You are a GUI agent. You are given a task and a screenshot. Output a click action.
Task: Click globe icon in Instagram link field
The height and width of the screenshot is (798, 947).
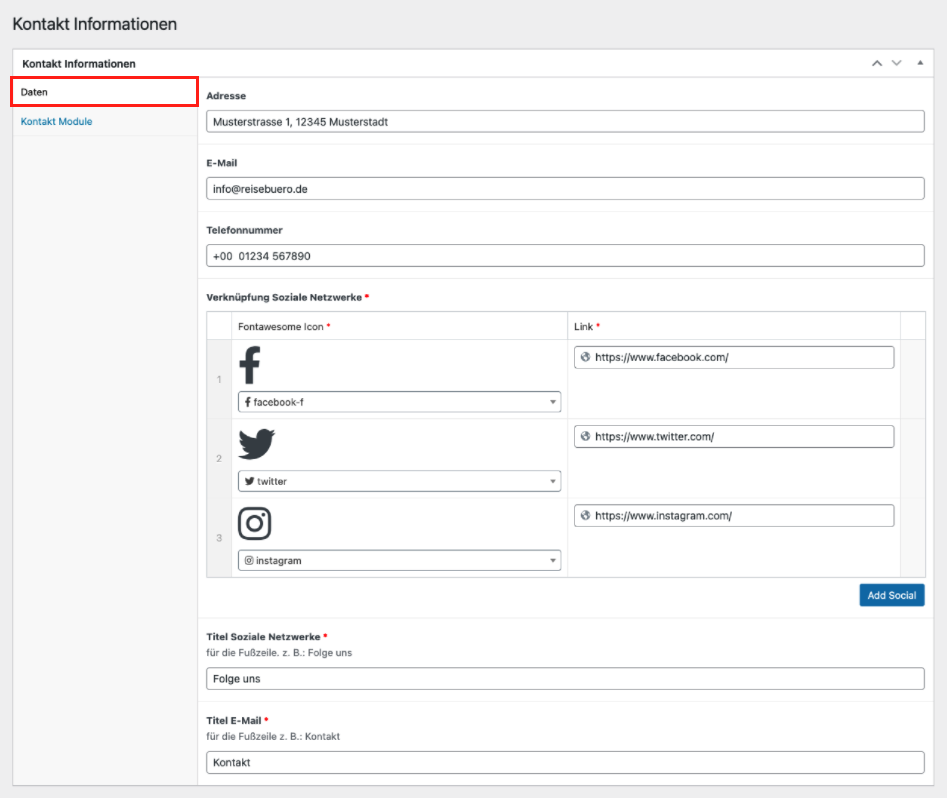[x=585, y=516]
